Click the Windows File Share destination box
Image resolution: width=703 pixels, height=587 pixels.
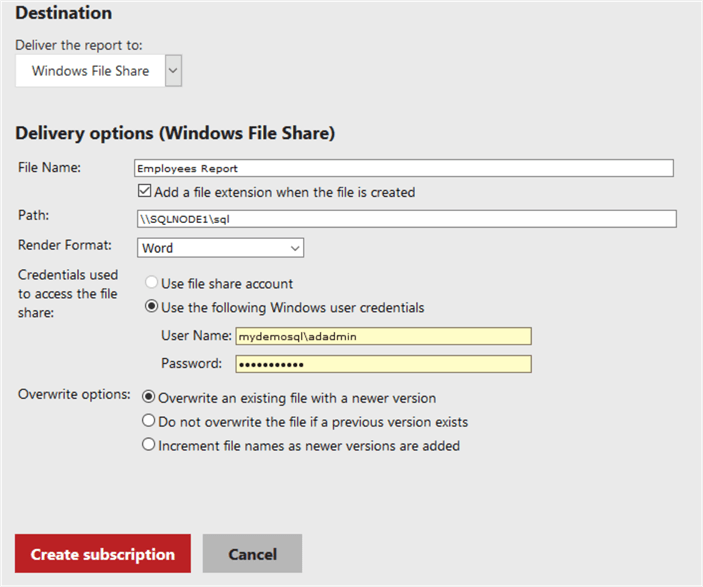click(90, 71)
